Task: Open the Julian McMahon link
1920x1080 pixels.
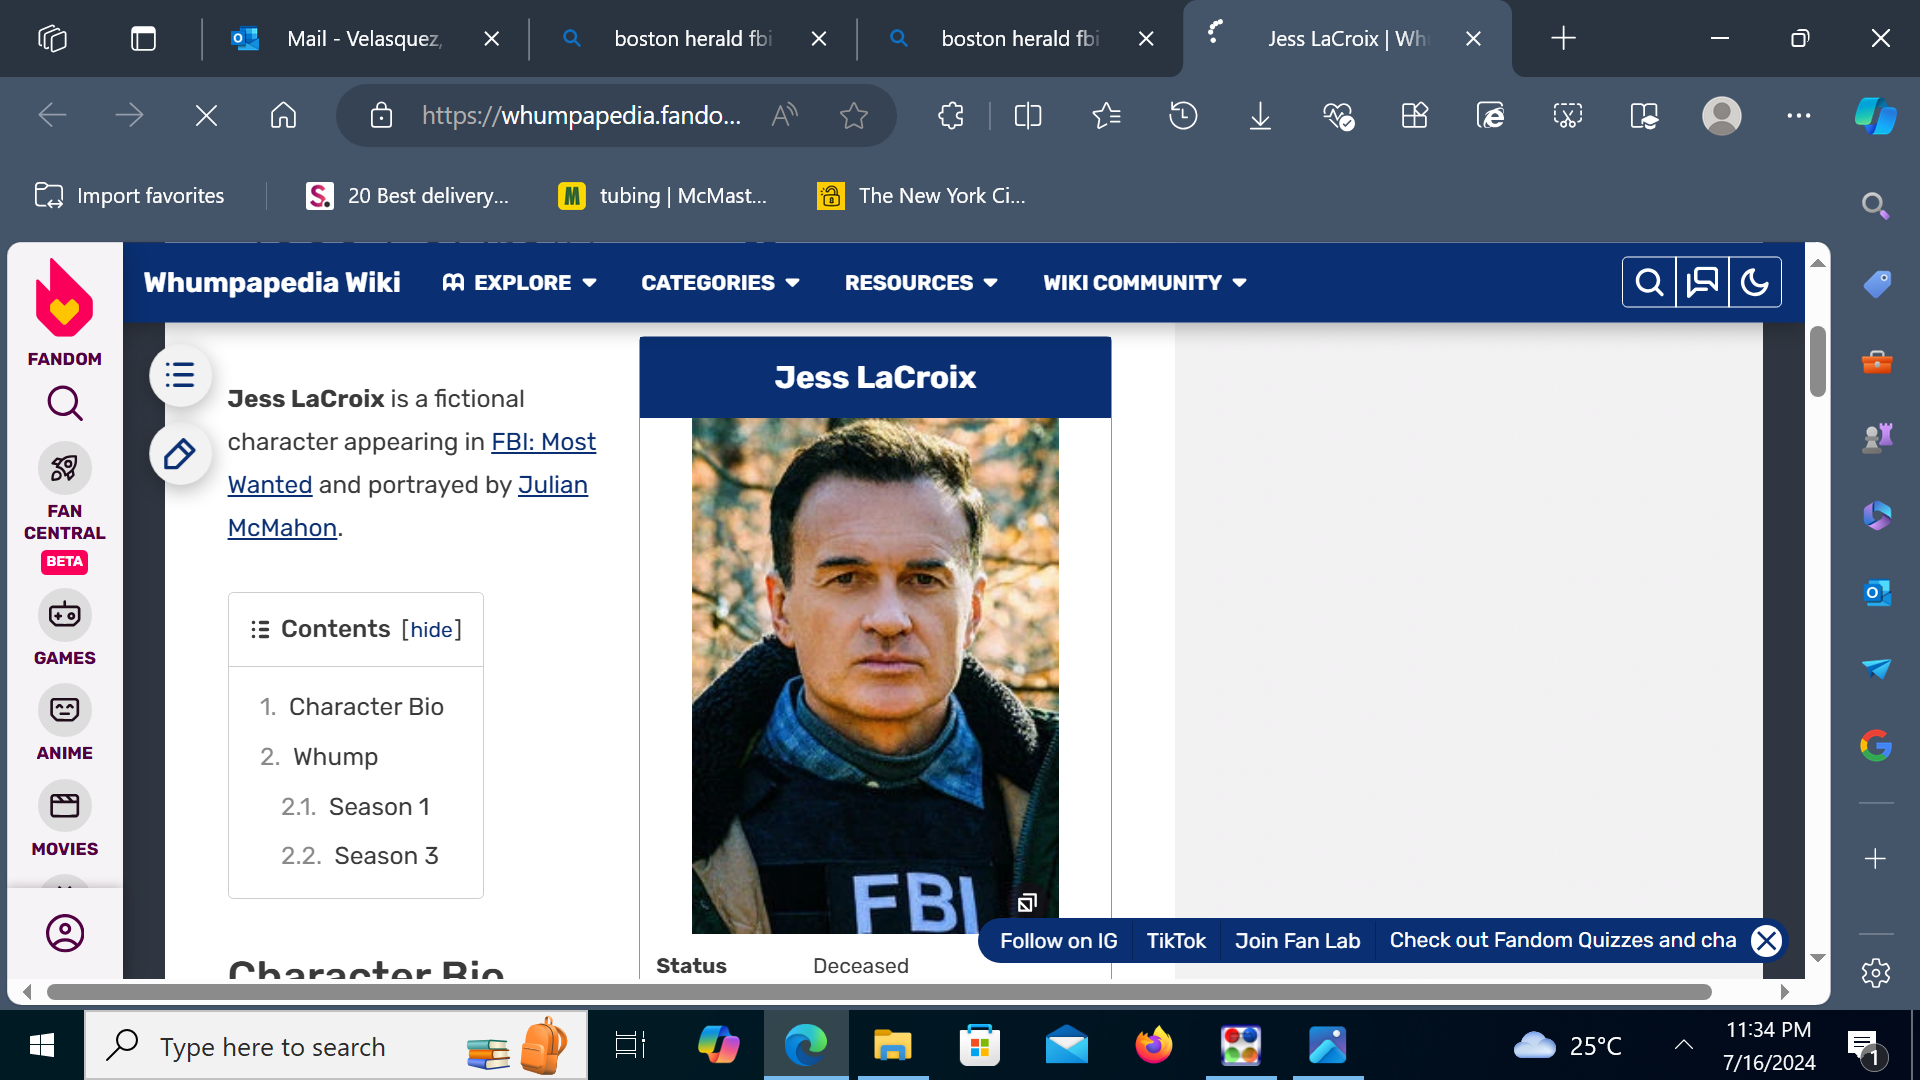Action: [x=553, y=485]
